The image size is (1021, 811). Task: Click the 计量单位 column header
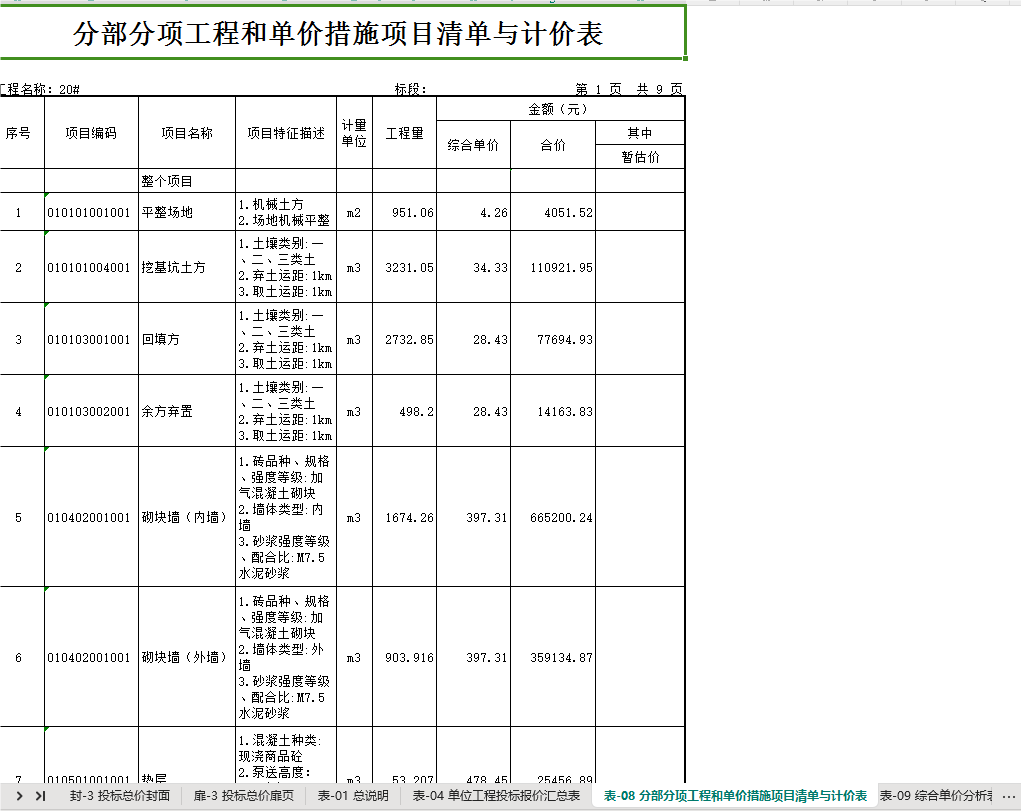click(354, 133)
